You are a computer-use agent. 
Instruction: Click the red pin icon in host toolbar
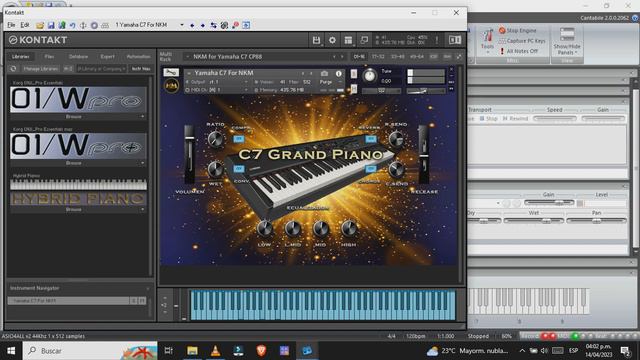pos(235,25)
